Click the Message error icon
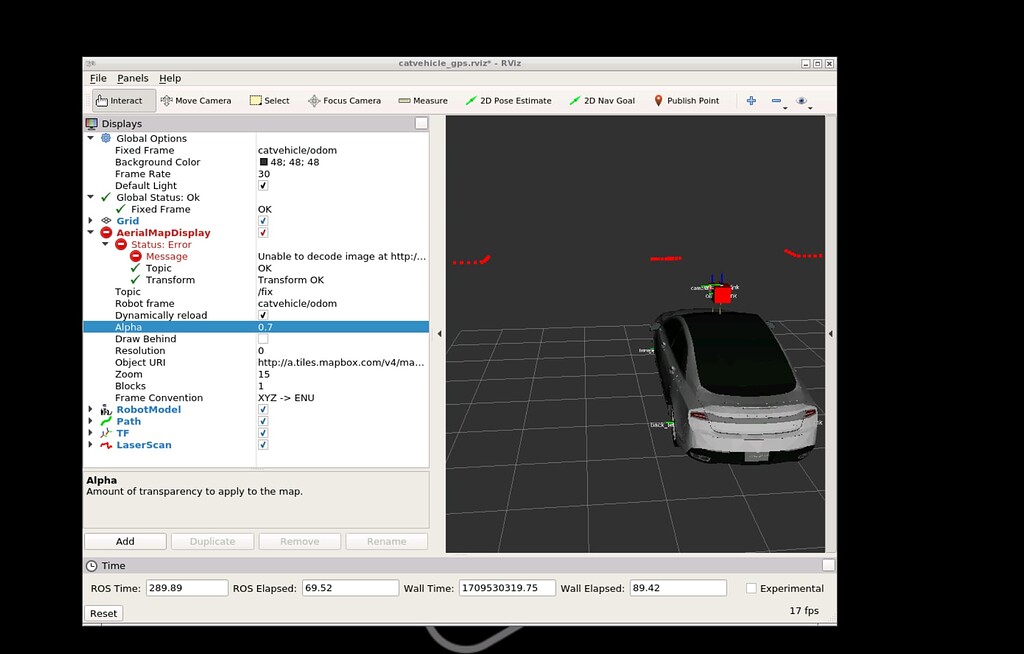 click(x=136, y=256)
